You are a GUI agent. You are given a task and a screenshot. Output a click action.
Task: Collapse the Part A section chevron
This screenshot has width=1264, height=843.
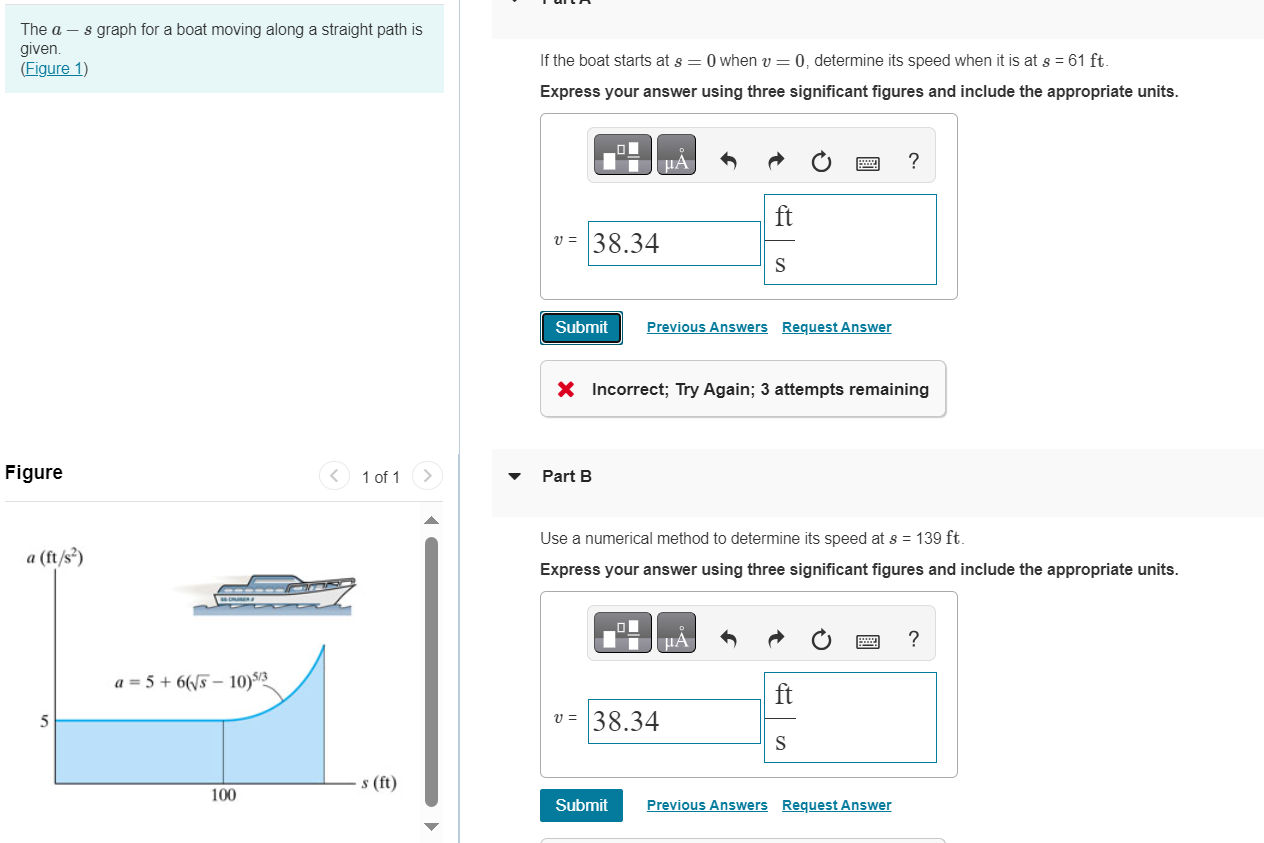514,2
